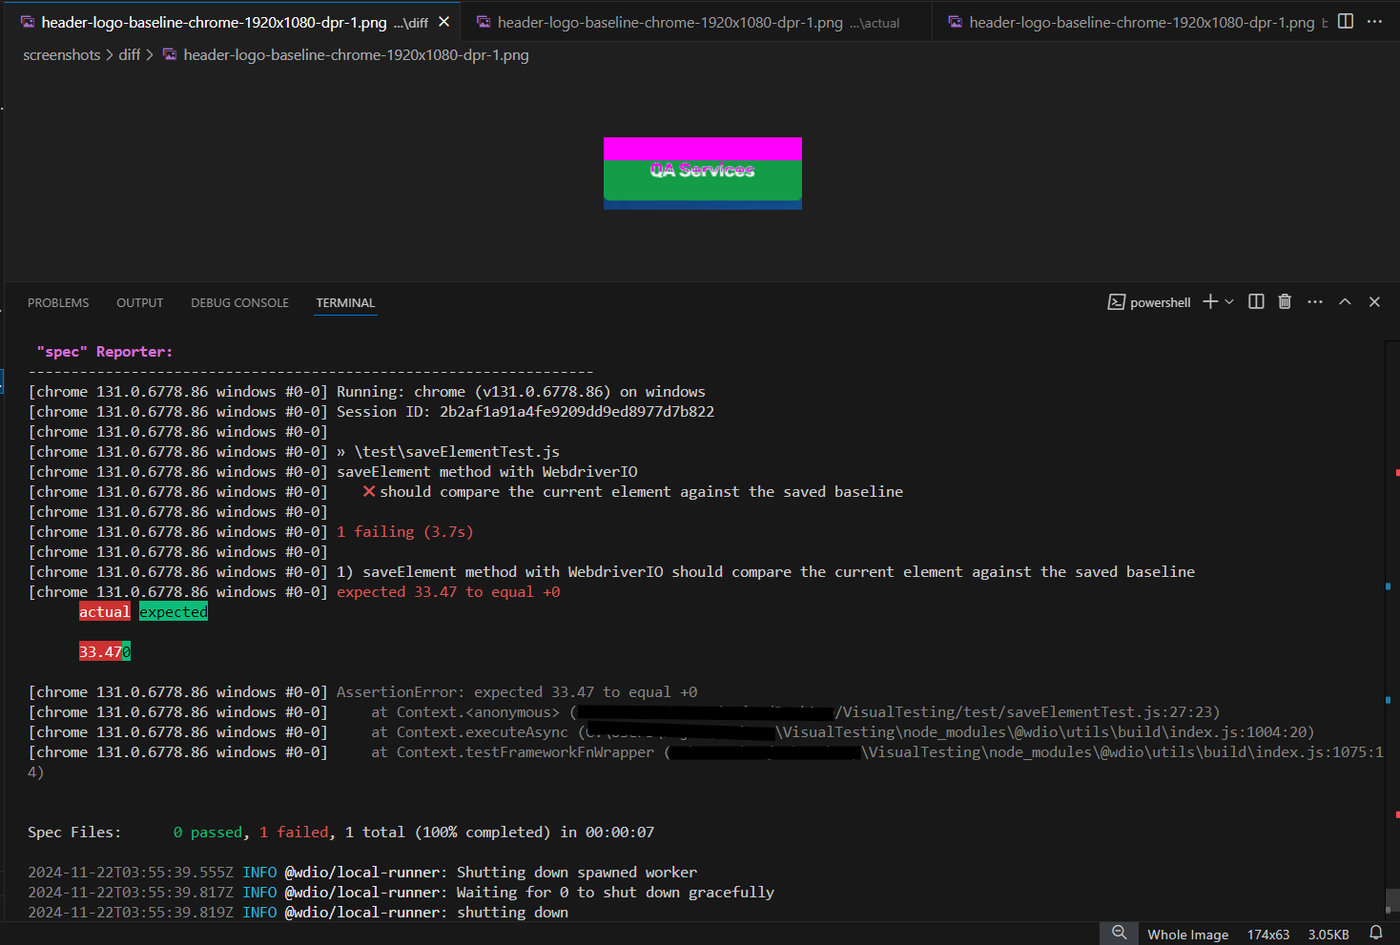The height and width of the screenshot is (945, 1400).
Task: Close the terminal panel
Action: point(1375,302)
